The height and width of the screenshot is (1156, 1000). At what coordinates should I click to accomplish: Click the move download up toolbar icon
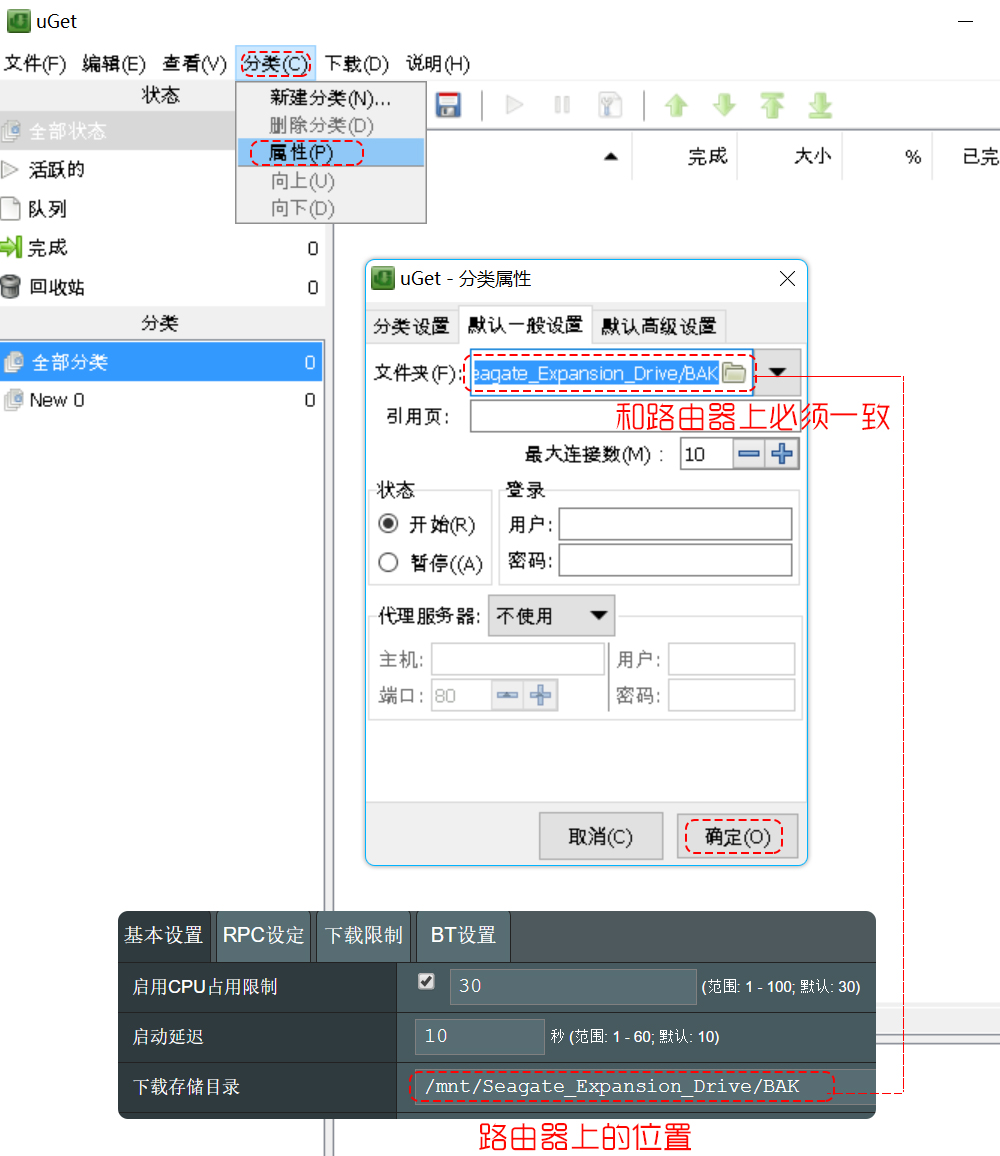click(676, 105)
